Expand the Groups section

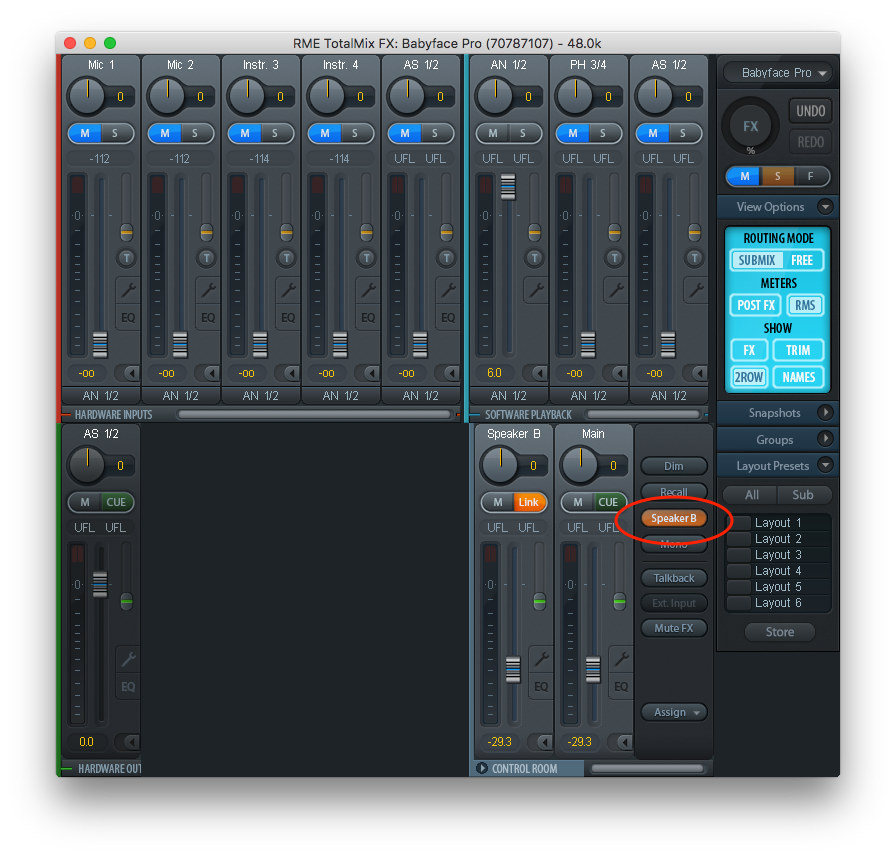(825, 439)
